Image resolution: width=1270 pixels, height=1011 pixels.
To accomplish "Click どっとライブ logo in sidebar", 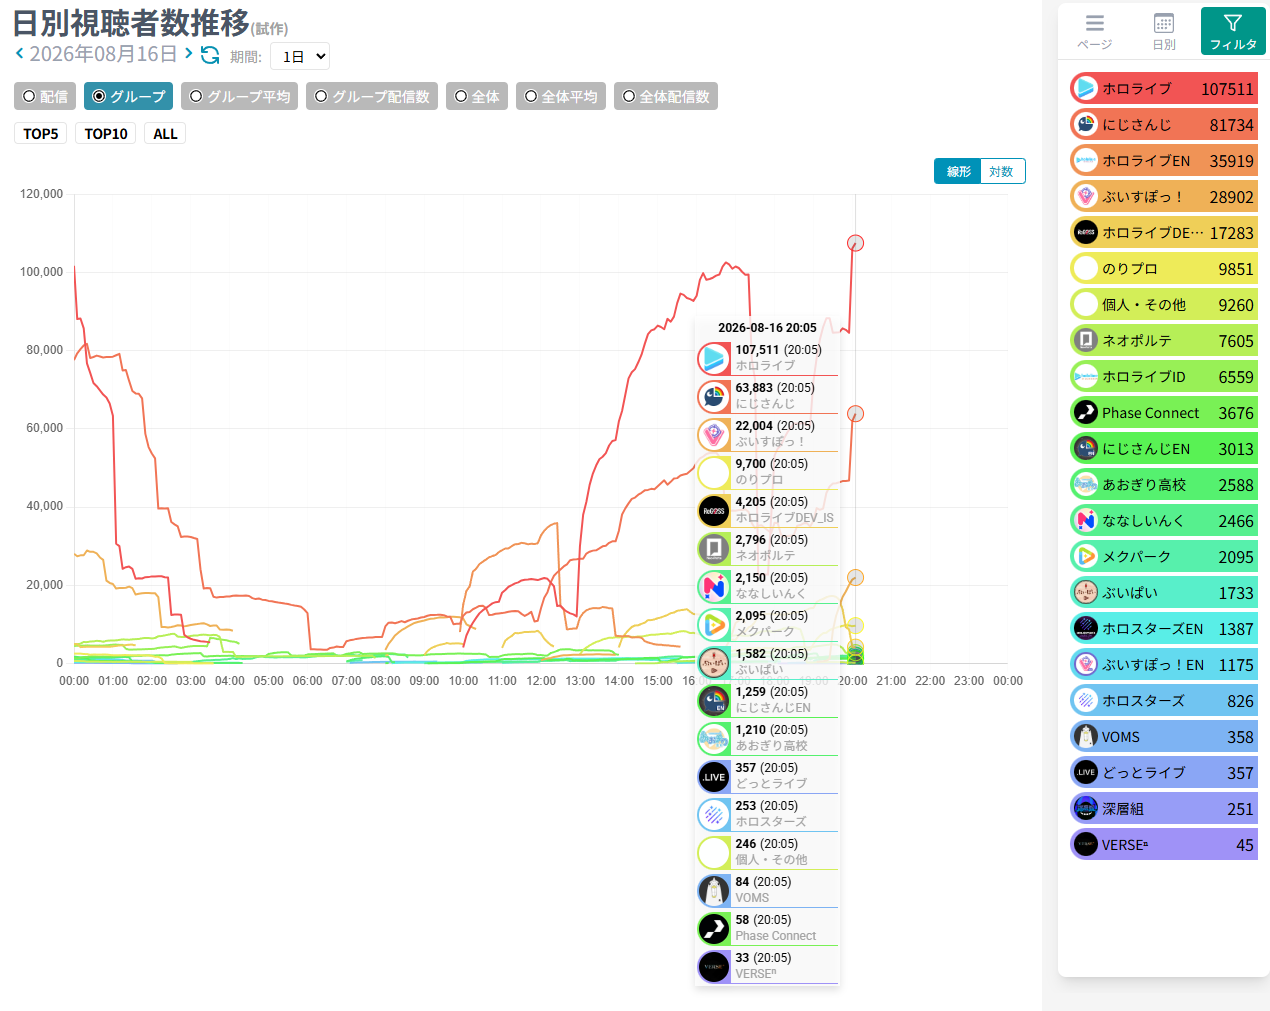I will point(1085,773).
